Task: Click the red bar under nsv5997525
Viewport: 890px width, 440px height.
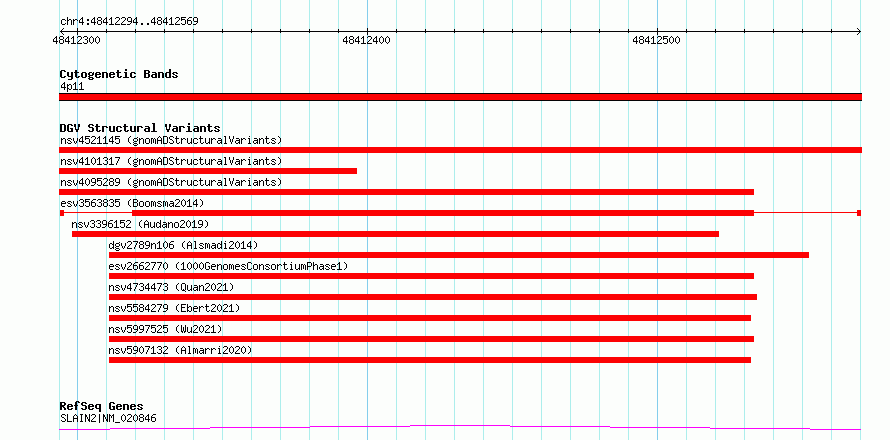Action: 431,339
